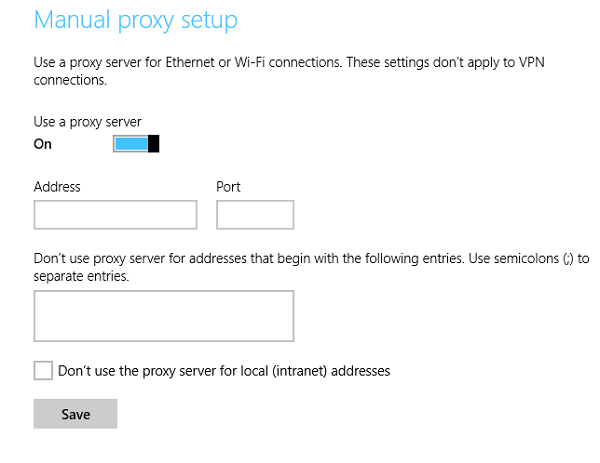The width and height of the screenshot is (600, 463).
Task: Check the local intranet addresses checkbox
Action: coord(43,371)
